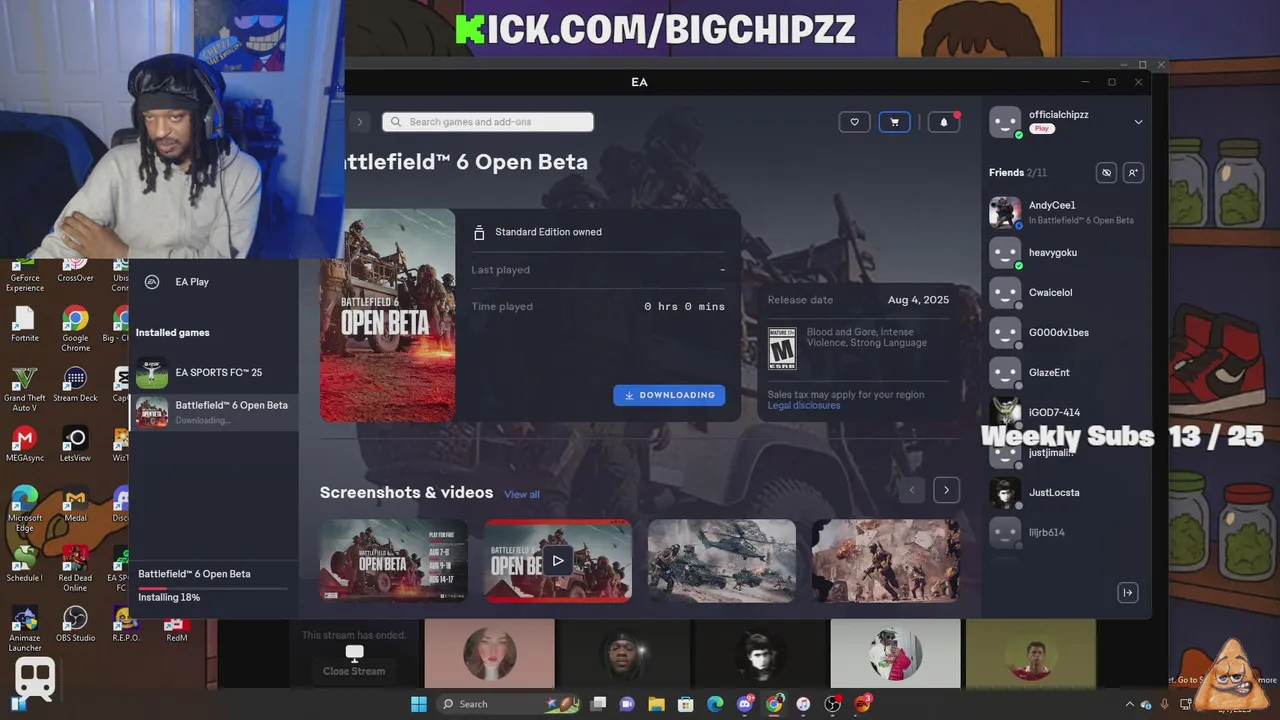Viewport: 1280px width, 720px height.
Task: Select friend G000dv1bes
Action: 1066,333
